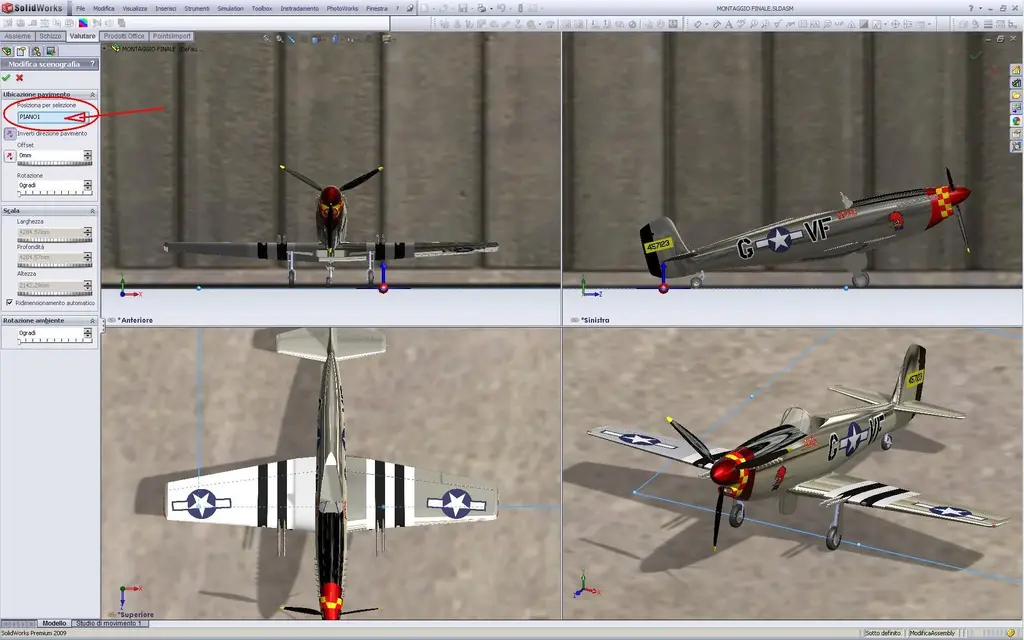This screenshot has height=640, width=1024.
Task: Collapse the Ubicazione pavimento section
Action: [92, 95]
